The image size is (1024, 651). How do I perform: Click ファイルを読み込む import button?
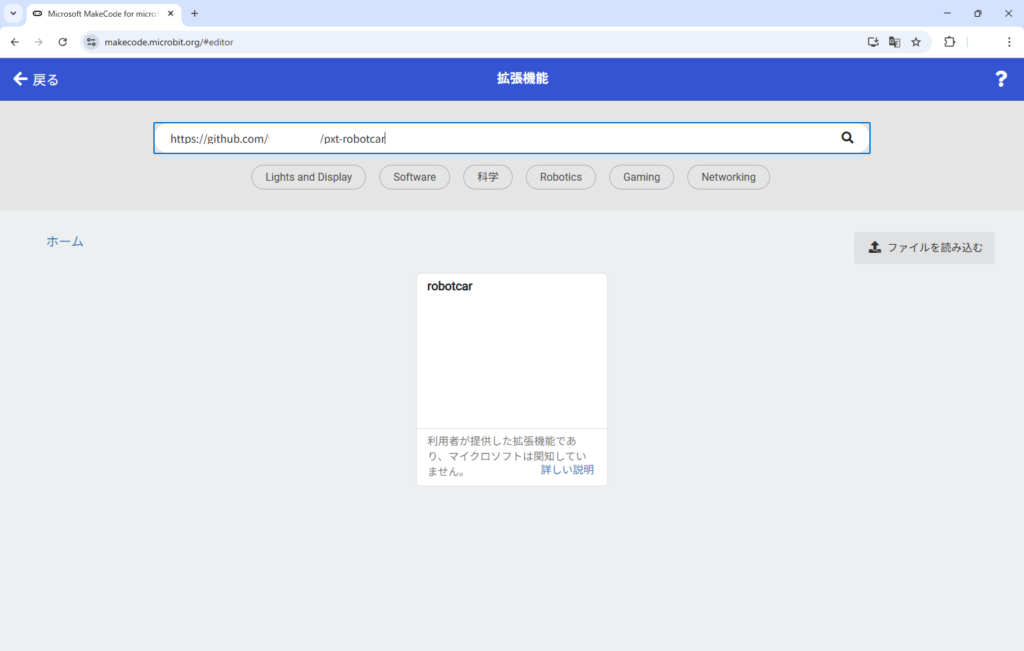(924, 247)
